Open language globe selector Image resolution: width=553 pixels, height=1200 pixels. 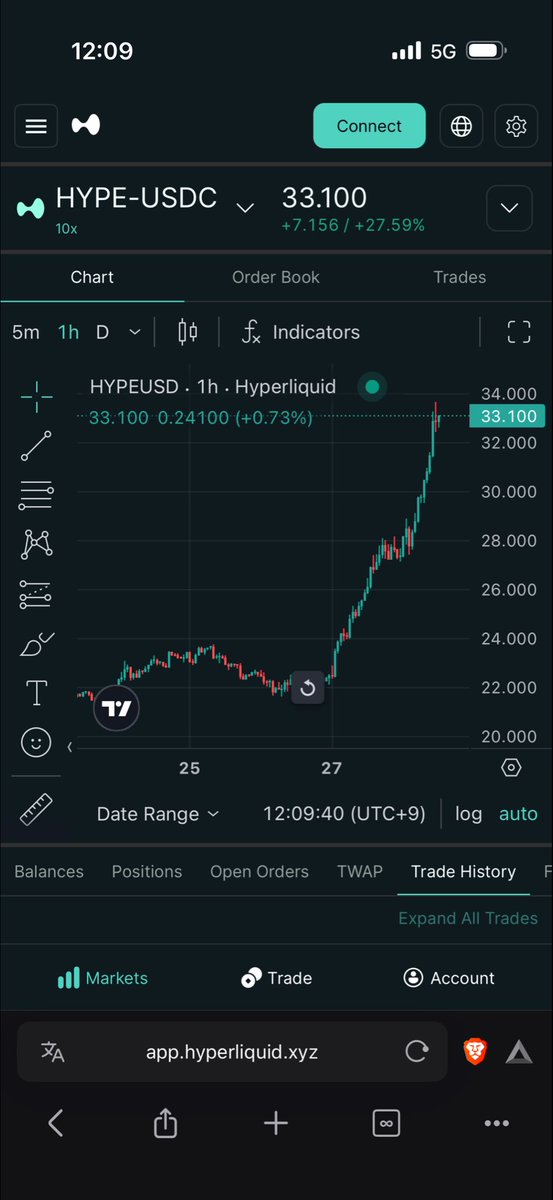pyautogui.click(x=461, y=126)
